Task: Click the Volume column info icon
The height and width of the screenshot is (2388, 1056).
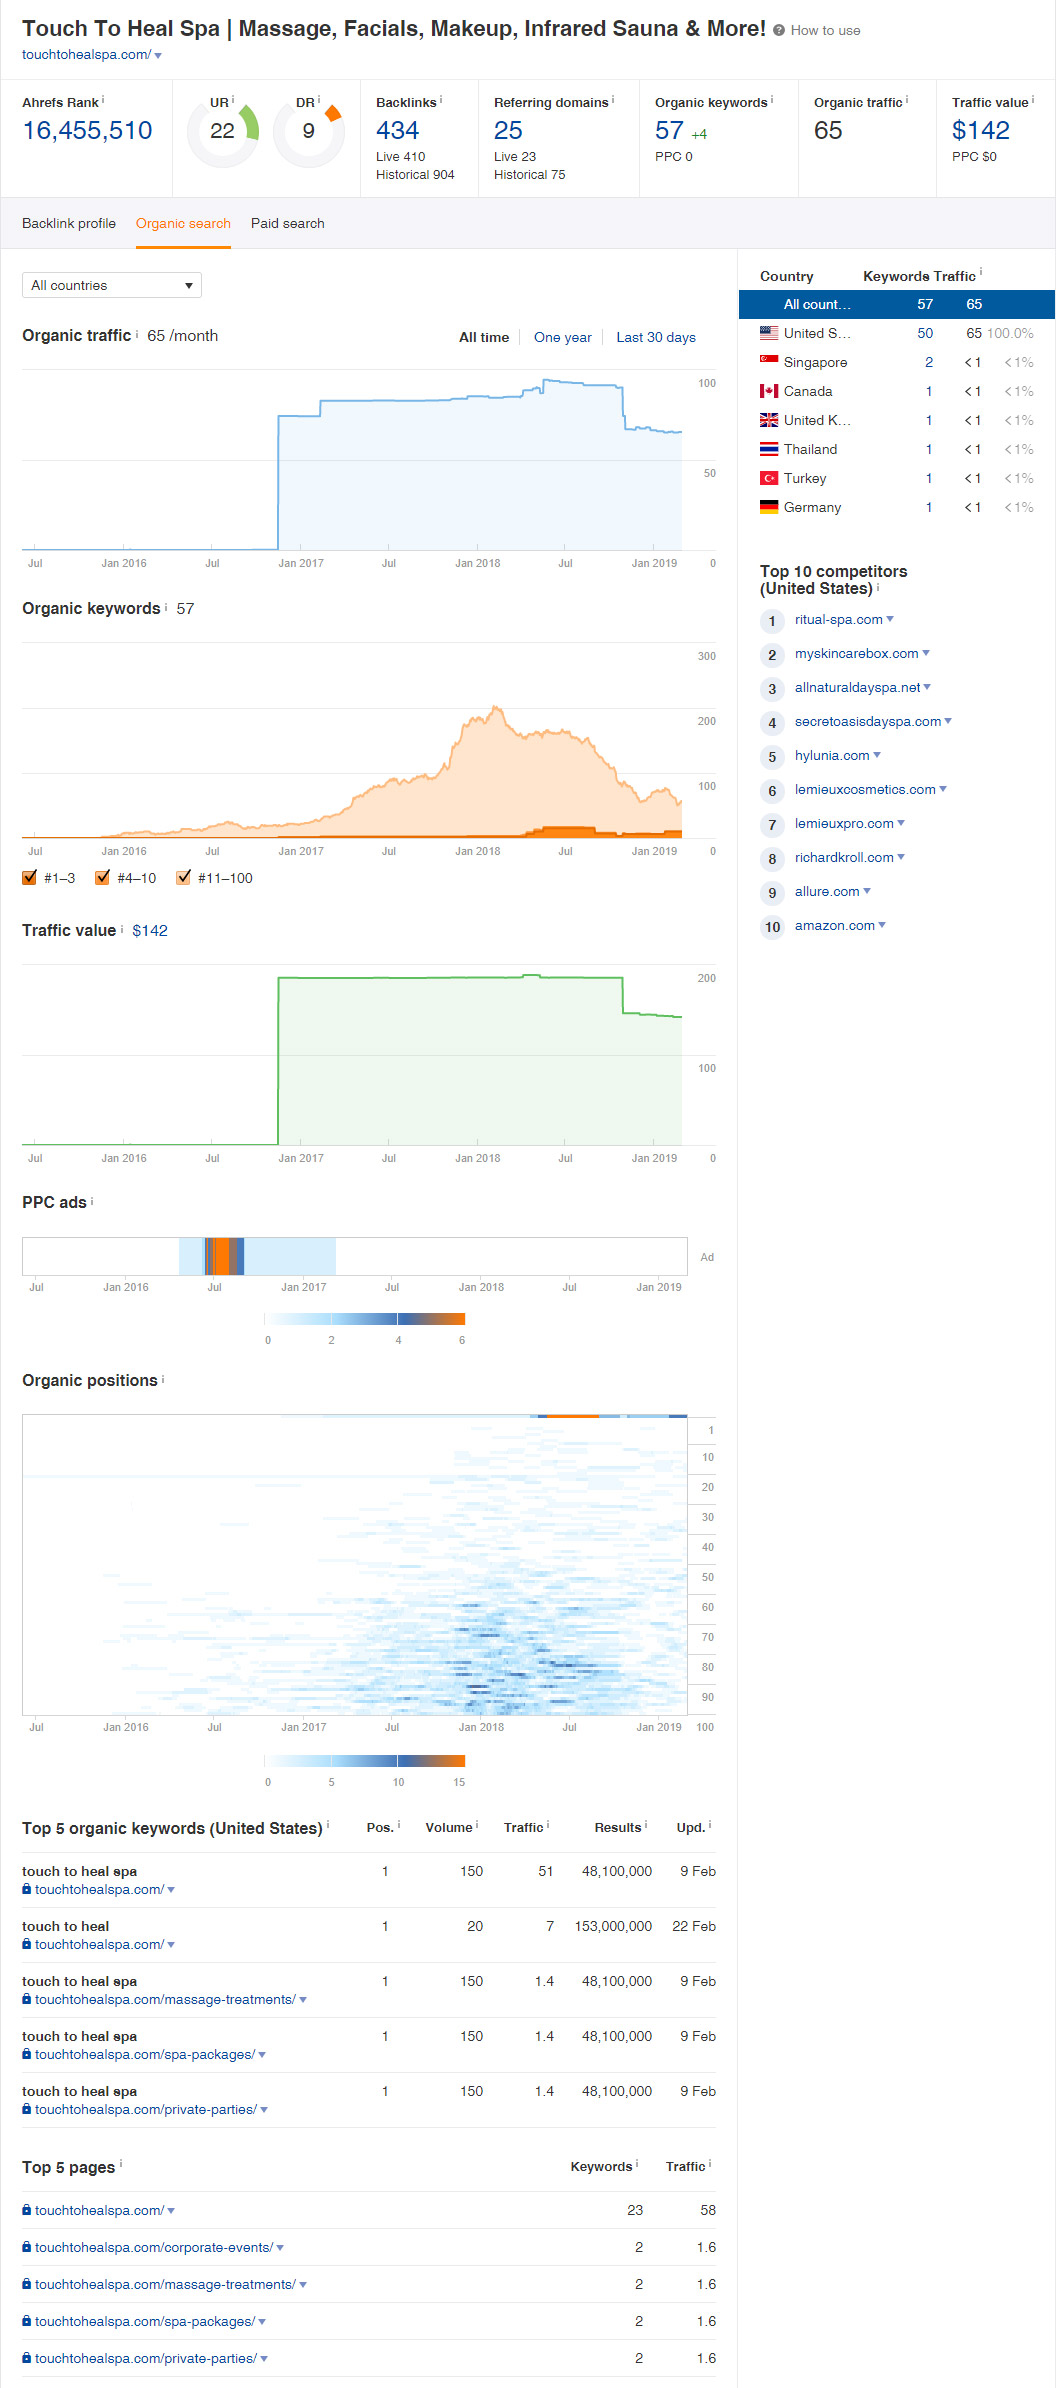Action: 477,1825
